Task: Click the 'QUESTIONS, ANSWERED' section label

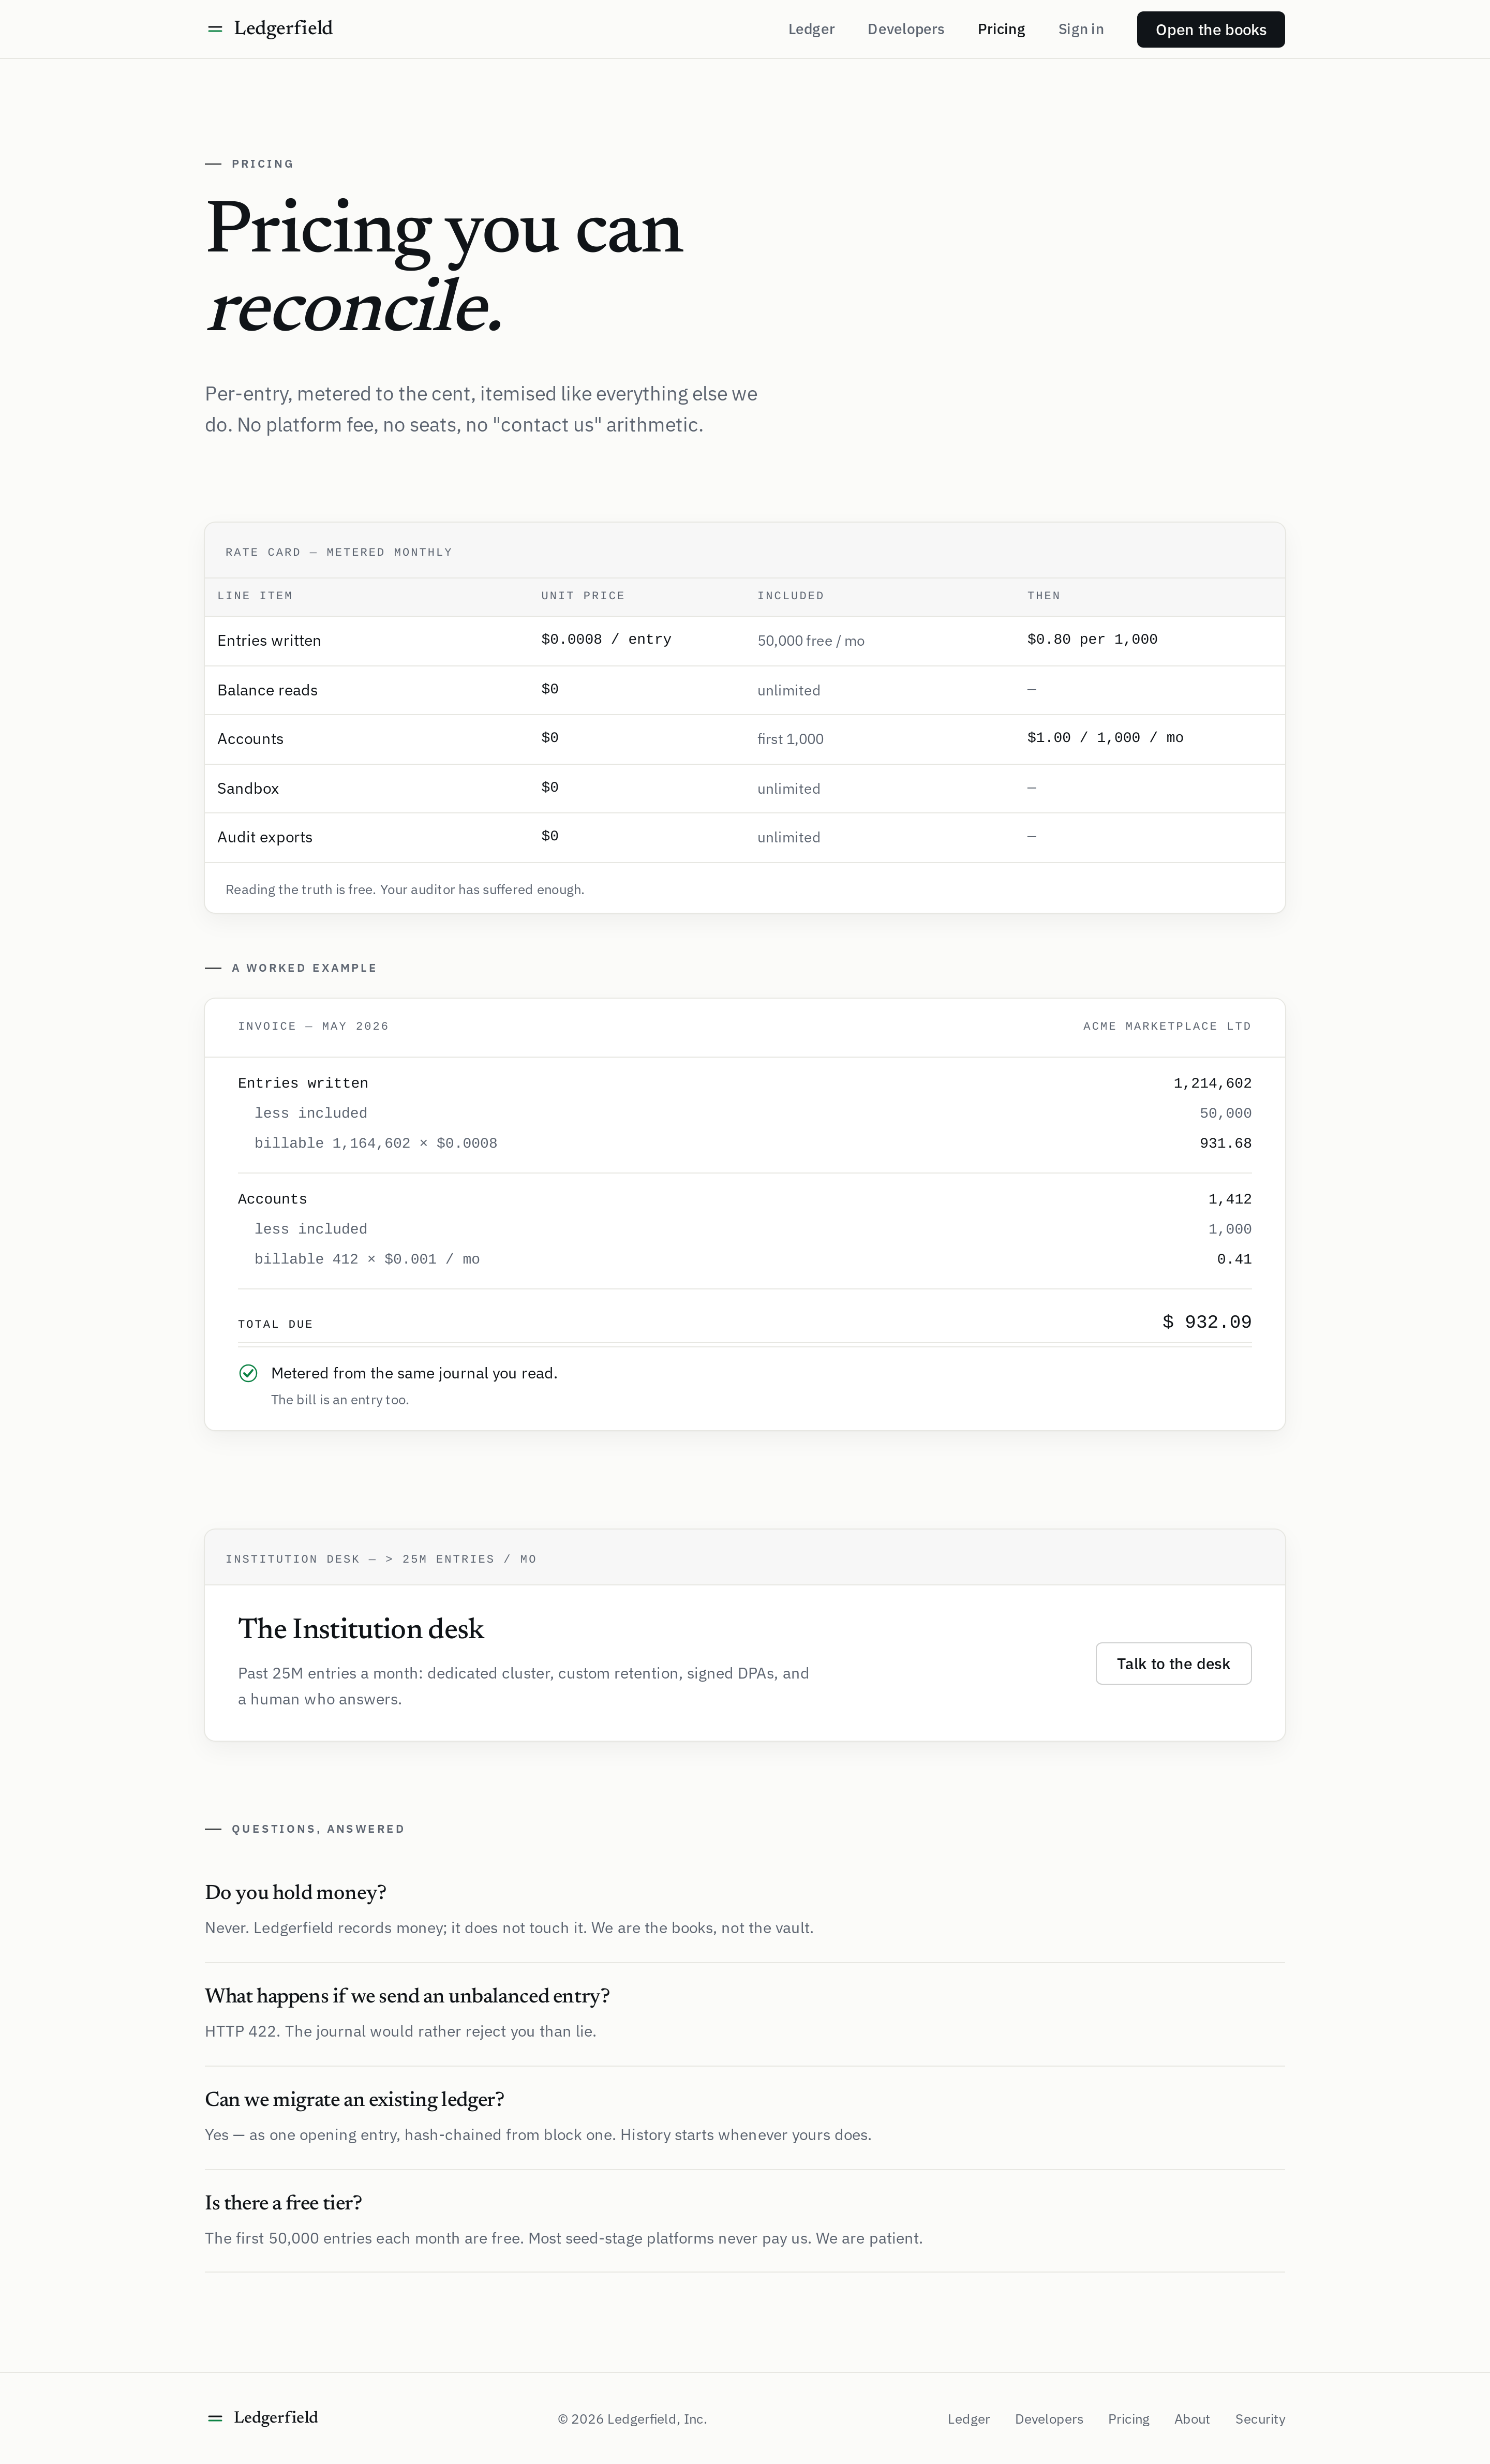Action: [318, 1829]
